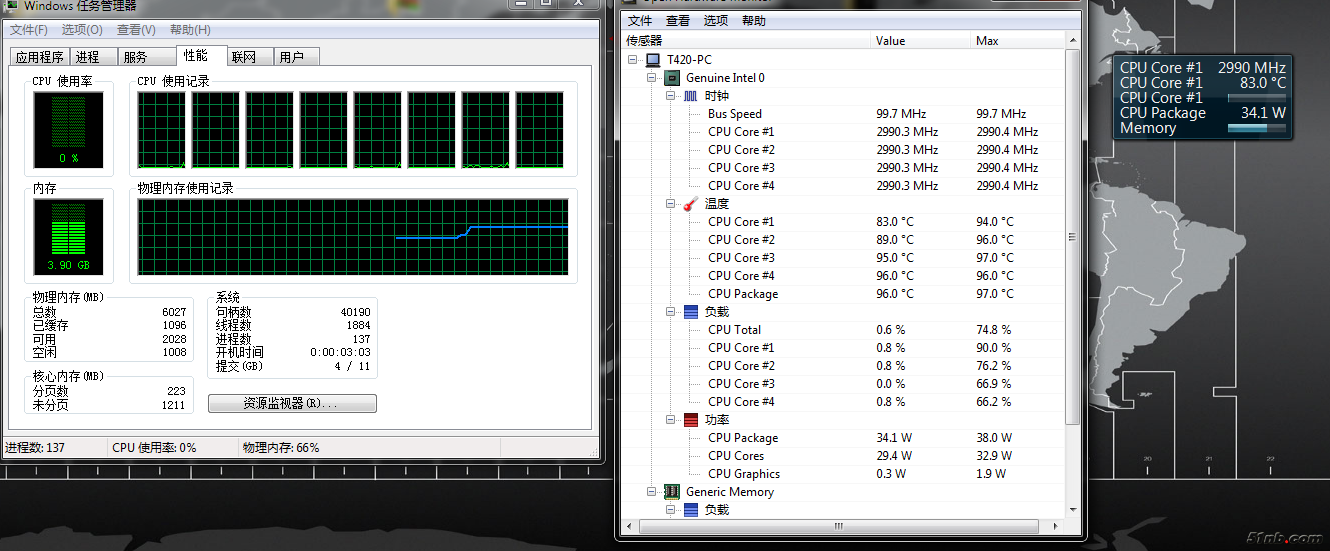Click the 温度 thermometer icon
1330x551 pixels.
[x=691, y=204]
